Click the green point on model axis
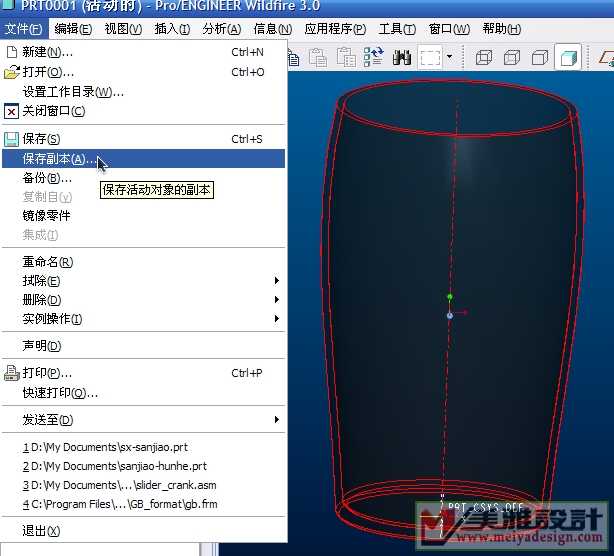 click(450, 297)
